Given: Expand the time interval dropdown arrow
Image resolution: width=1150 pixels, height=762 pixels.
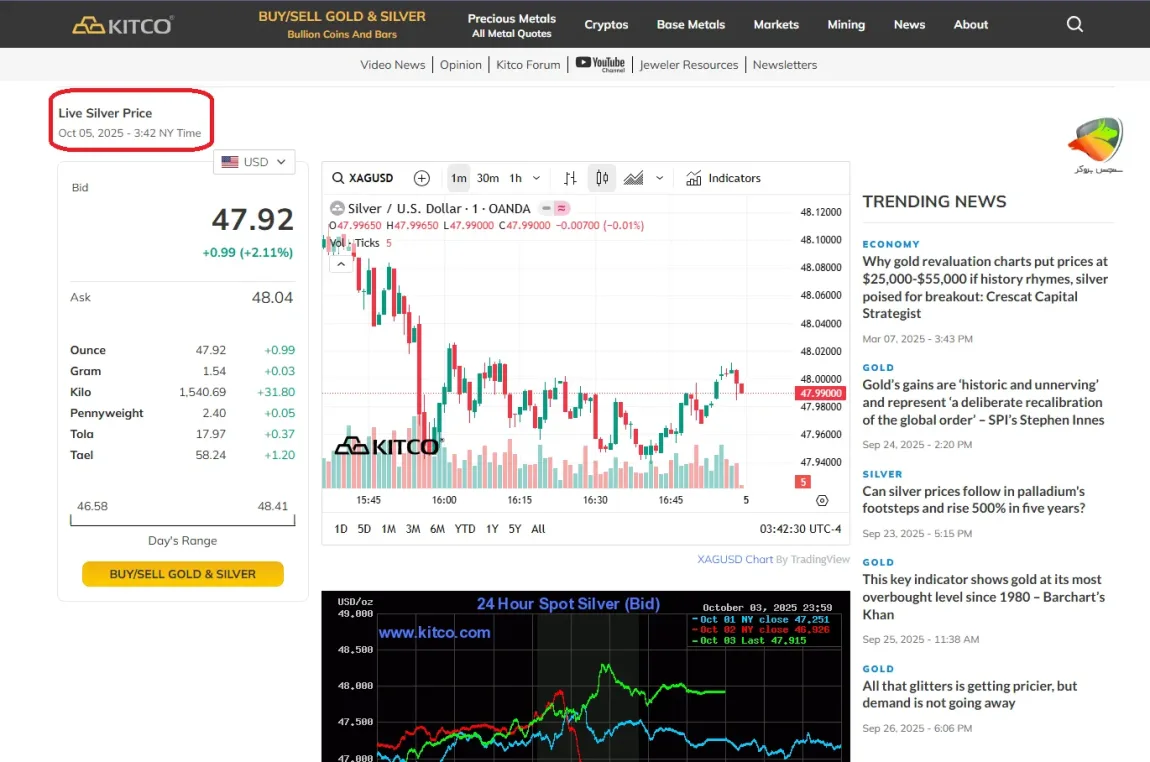Looking at the screenshot, I should 536,178.
